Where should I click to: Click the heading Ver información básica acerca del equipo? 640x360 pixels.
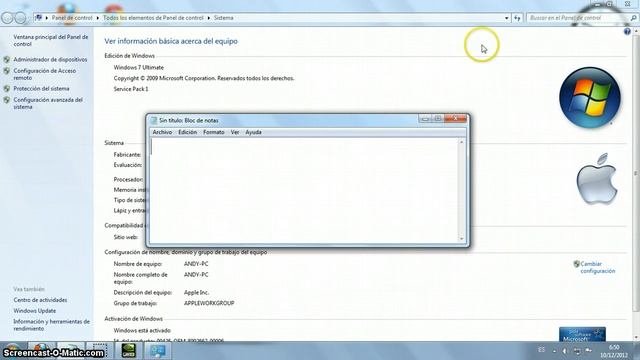coord(171,41)
